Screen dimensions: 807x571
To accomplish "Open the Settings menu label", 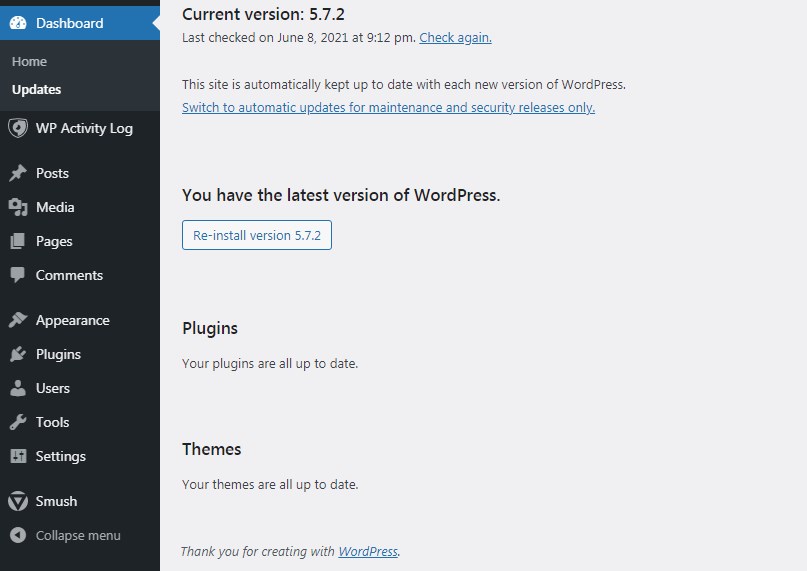I will 61,457.
